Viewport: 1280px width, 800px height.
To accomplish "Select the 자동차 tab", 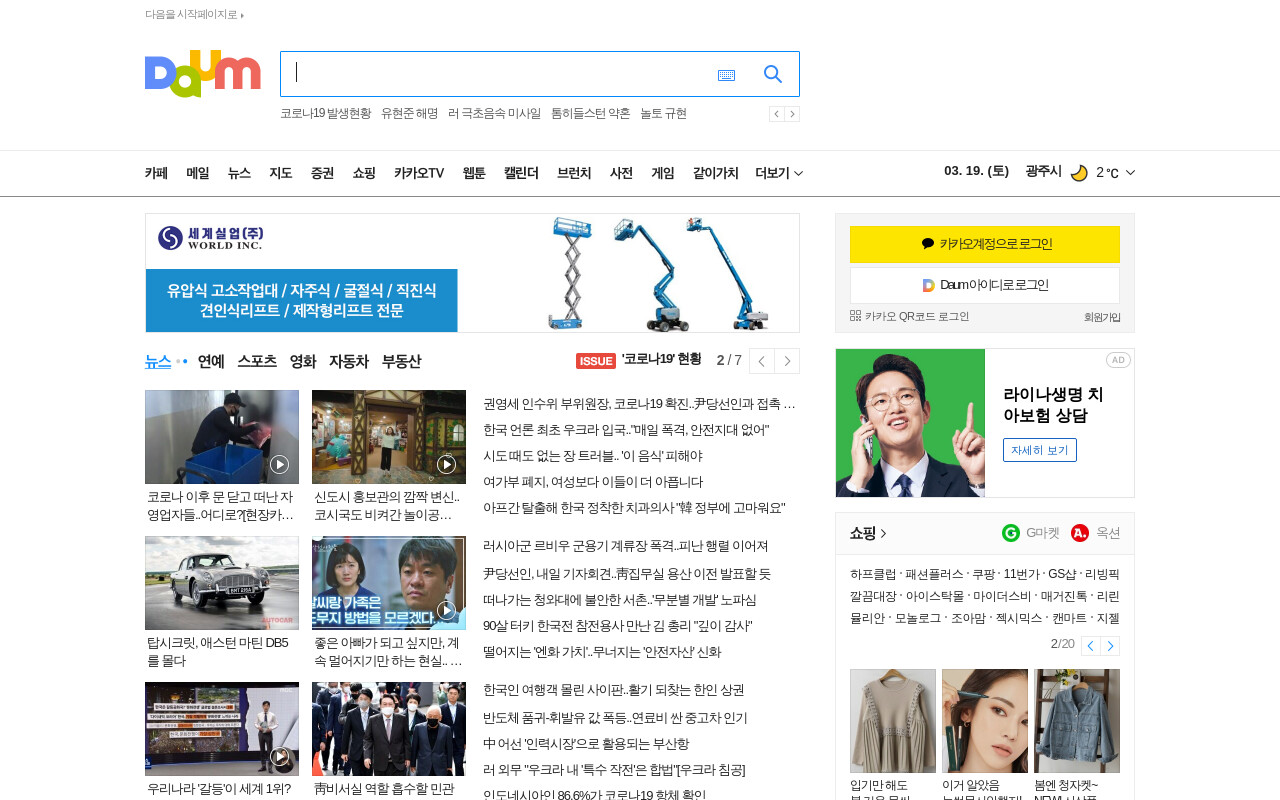I will pyautogui.click(x=349, y=361).
